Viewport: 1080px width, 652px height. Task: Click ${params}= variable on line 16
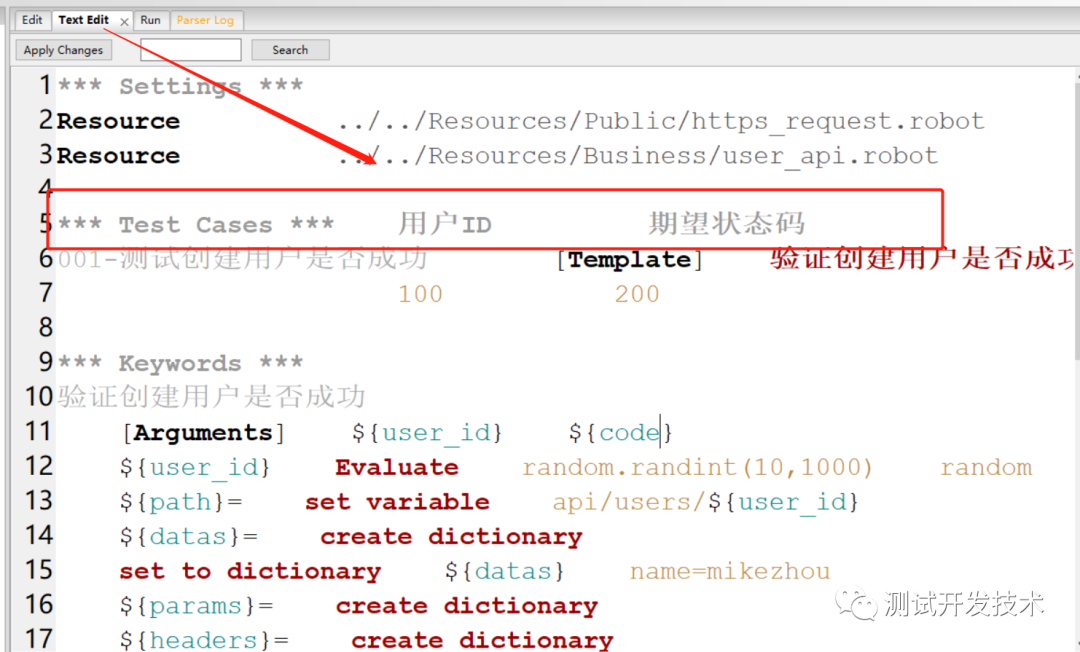(x=196, y=605)
